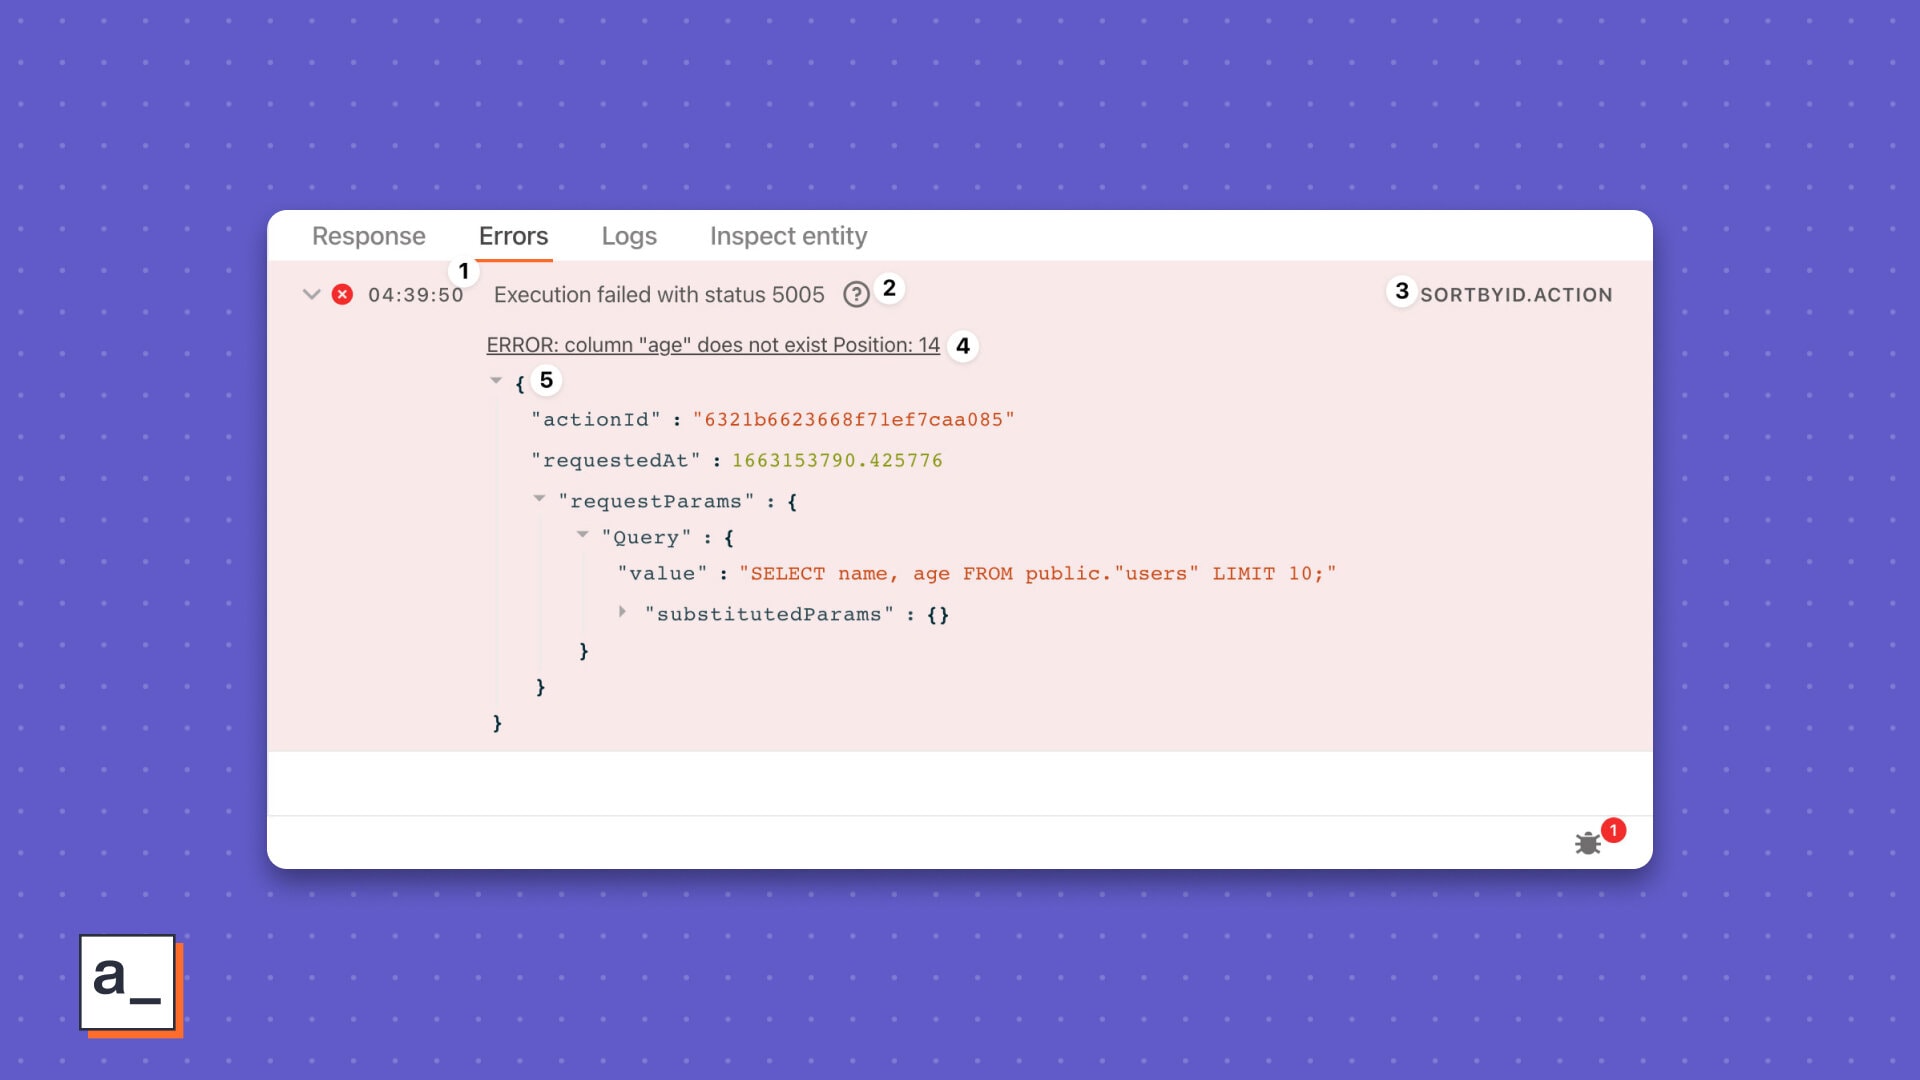Click the SORTBYID.ACTION source link
The width and height of the screenshot is (1920, 1080).
pyautogui.click(x=1516, y=295)
